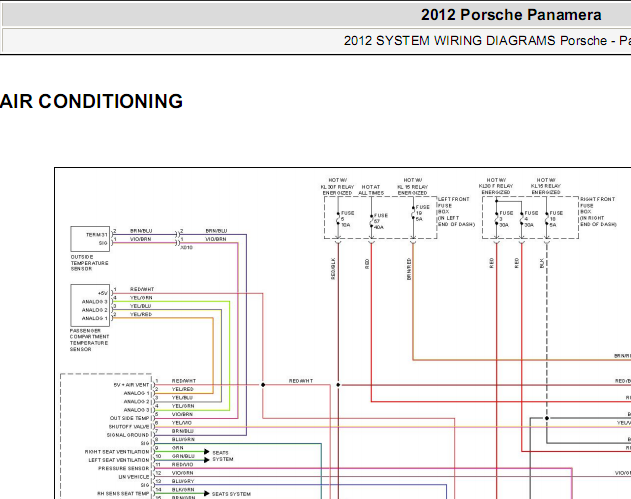Click the 'FUSE 19 5A' label
Screen dimensions: 631x499
(x=423, y=213)
